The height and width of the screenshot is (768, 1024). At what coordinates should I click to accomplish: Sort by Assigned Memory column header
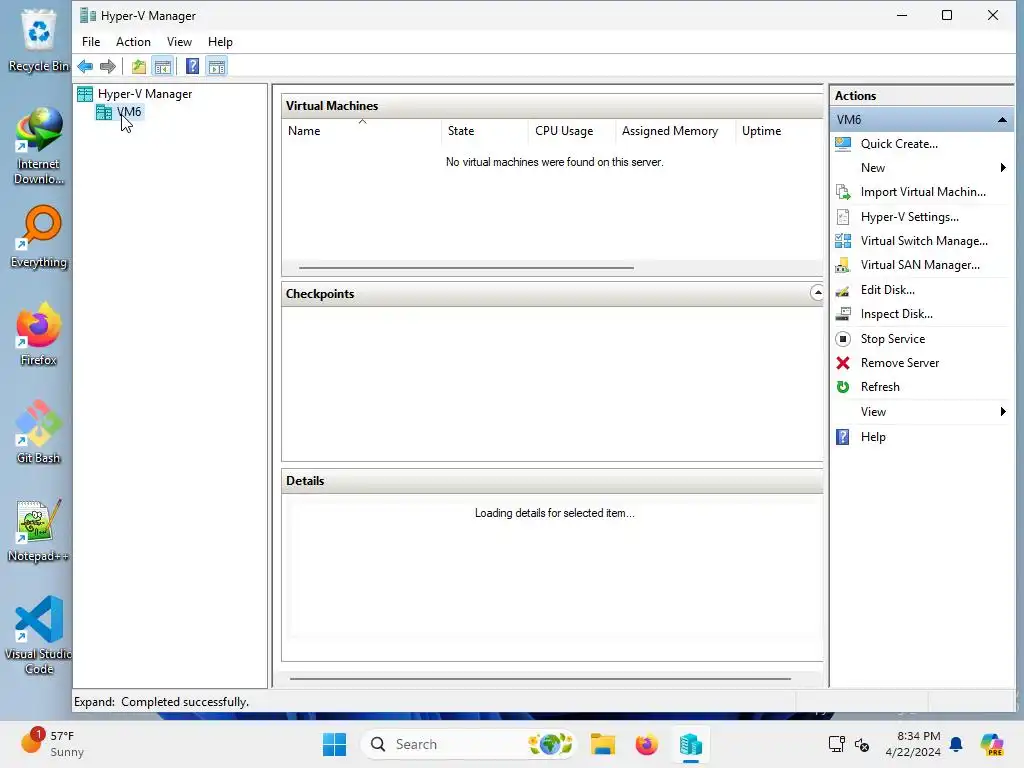[x=675, y=131]
